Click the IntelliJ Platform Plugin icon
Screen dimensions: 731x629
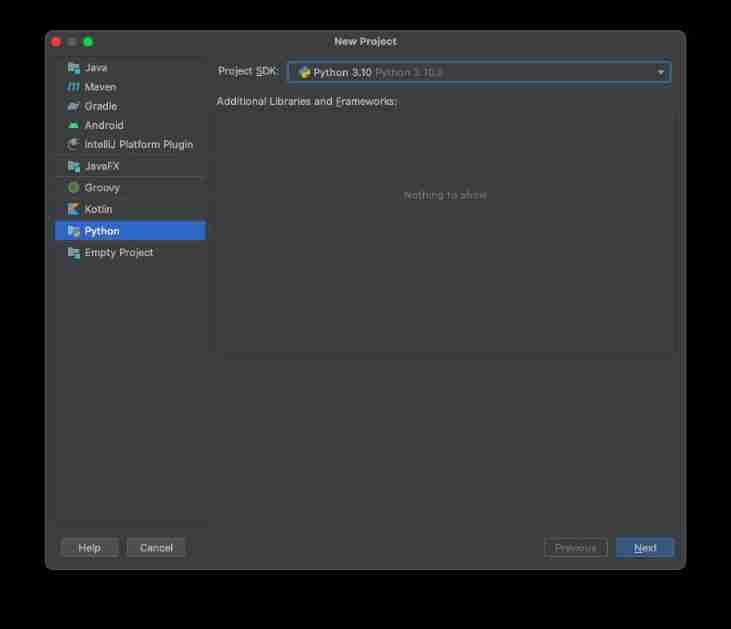(74, 145)
